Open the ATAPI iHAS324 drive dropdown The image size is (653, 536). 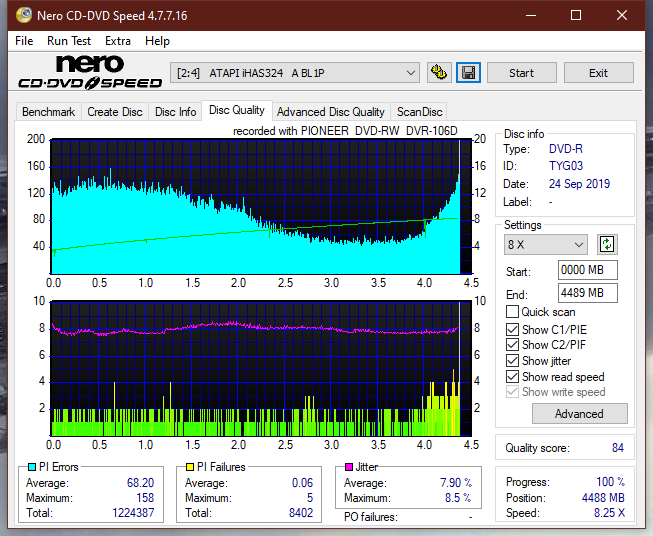pos(294,73)
